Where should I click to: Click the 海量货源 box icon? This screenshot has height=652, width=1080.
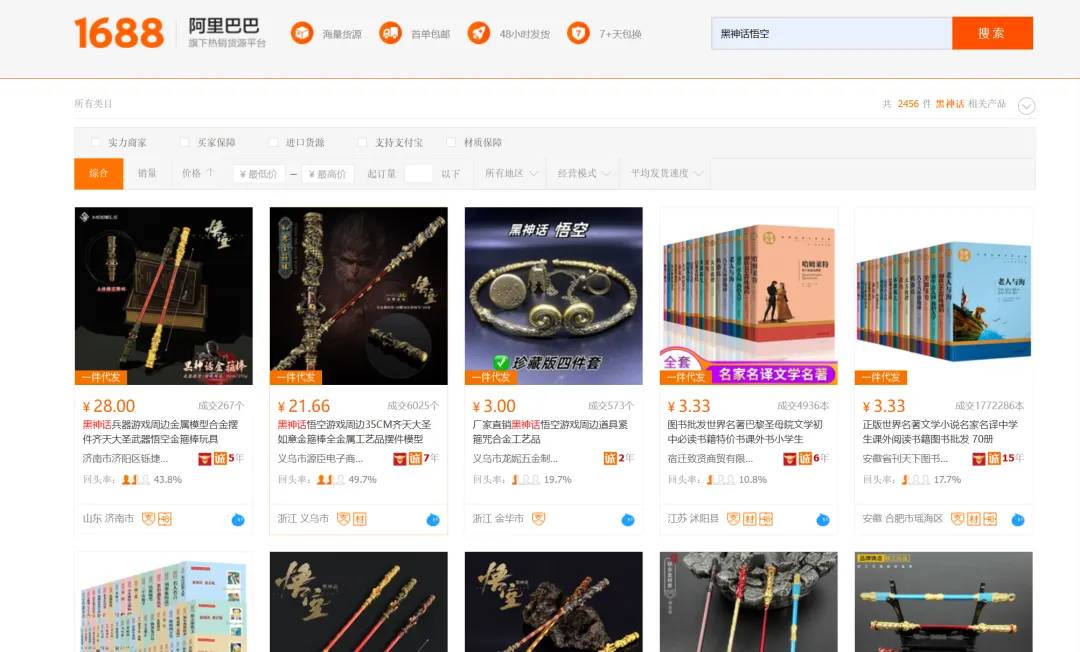pos(302,32)
